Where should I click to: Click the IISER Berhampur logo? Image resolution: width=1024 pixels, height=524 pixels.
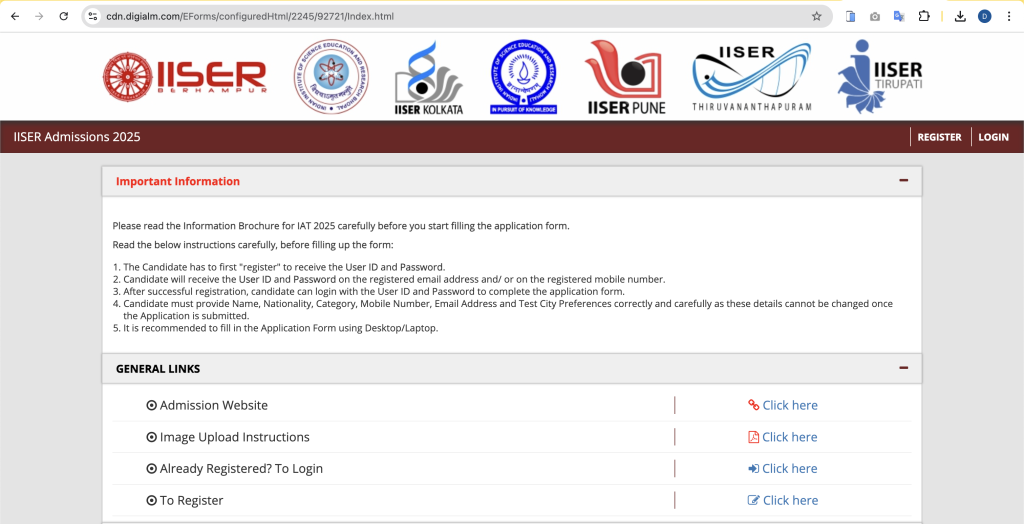click(x=185, y=77)
